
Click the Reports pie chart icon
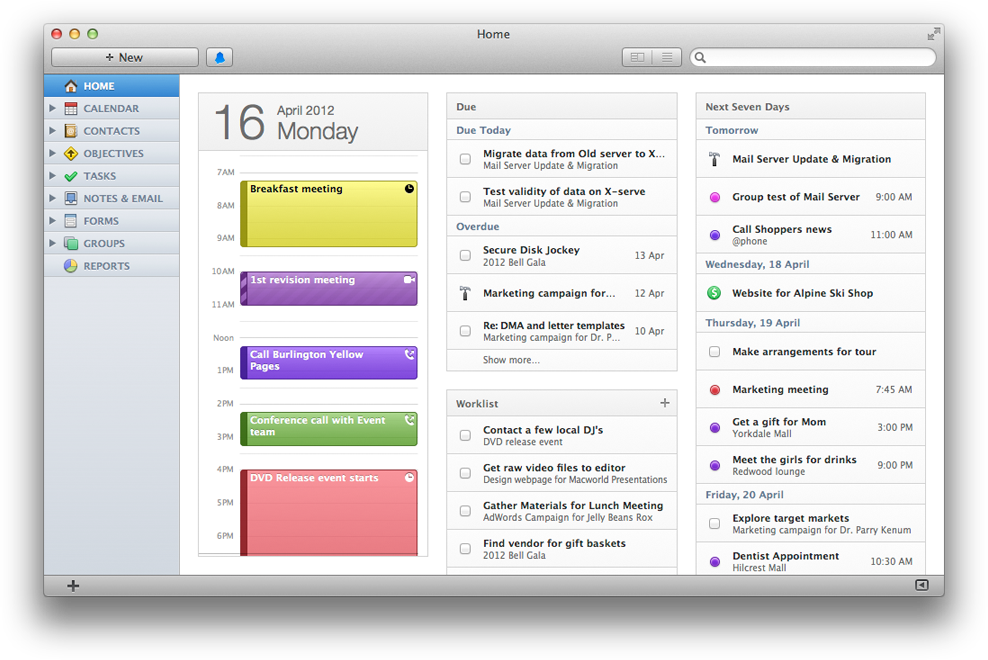71,266
